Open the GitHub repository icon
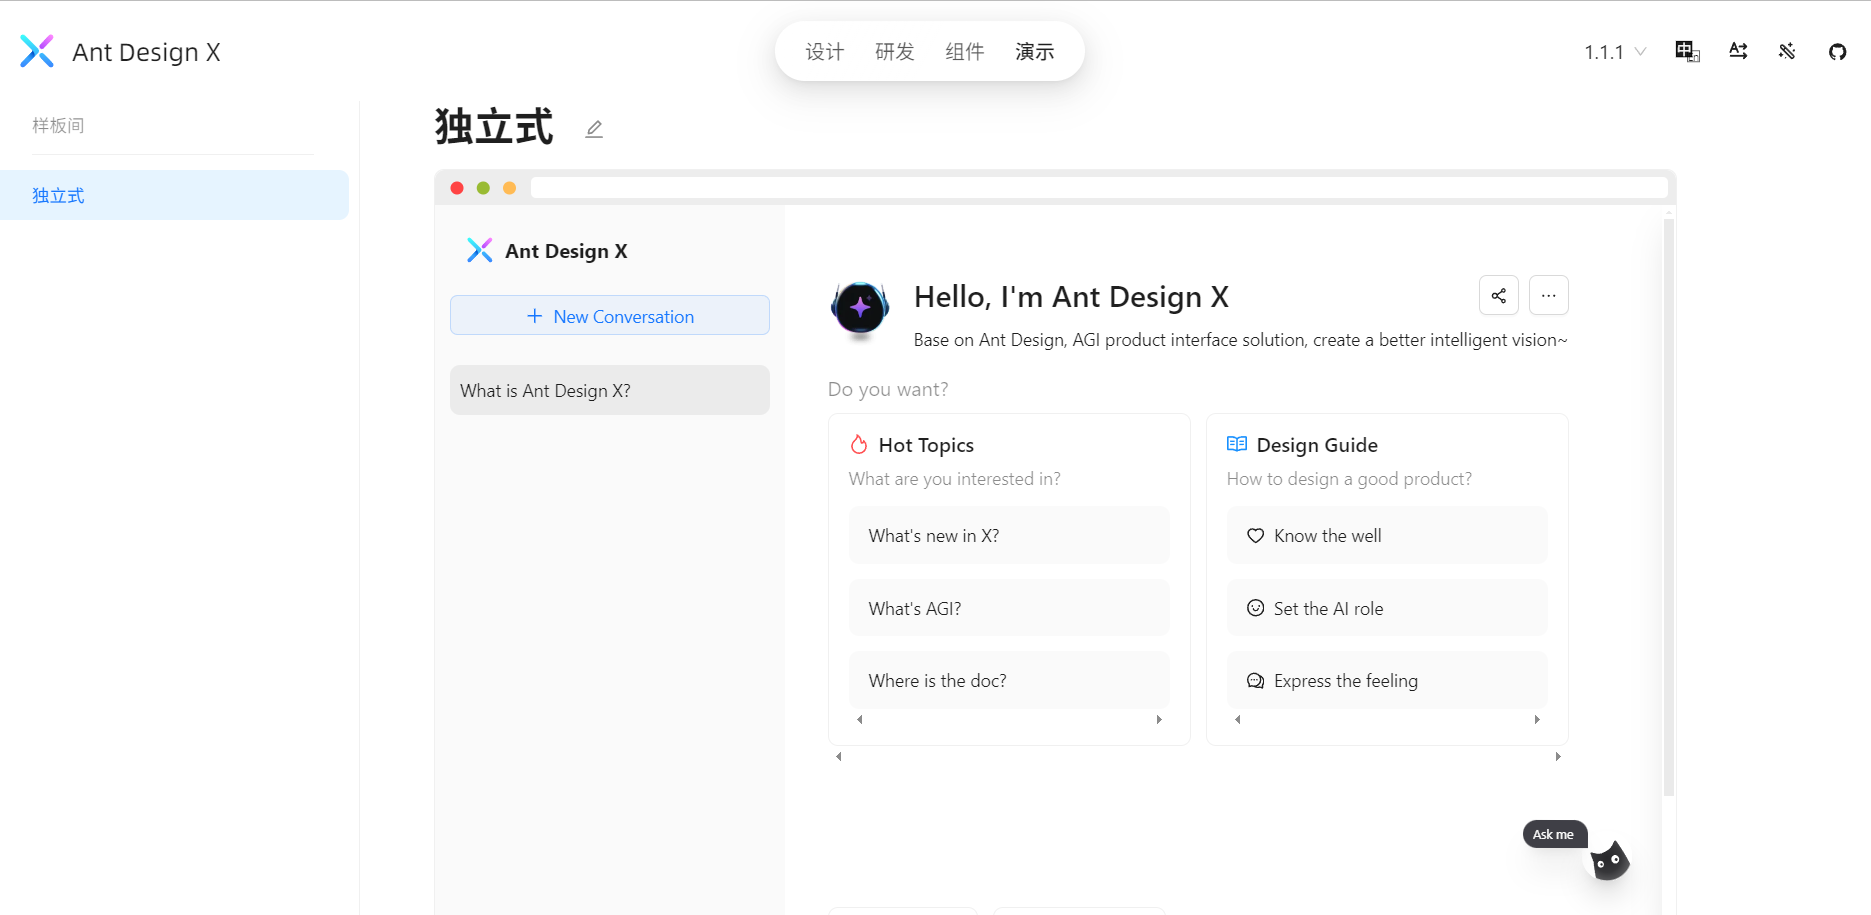The image size is (1871, 915). point(1837,51)
